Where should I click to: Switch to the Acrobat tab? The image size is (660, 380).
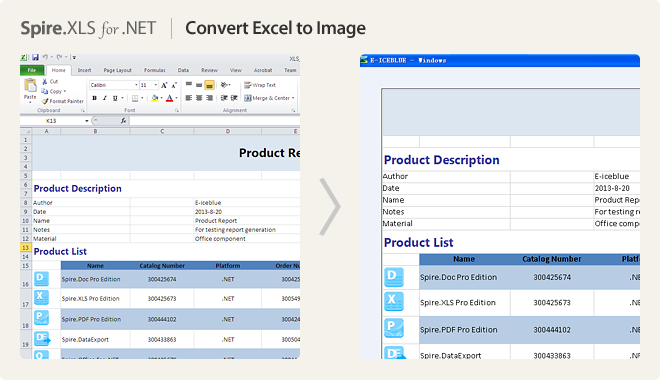pos(263,70)
